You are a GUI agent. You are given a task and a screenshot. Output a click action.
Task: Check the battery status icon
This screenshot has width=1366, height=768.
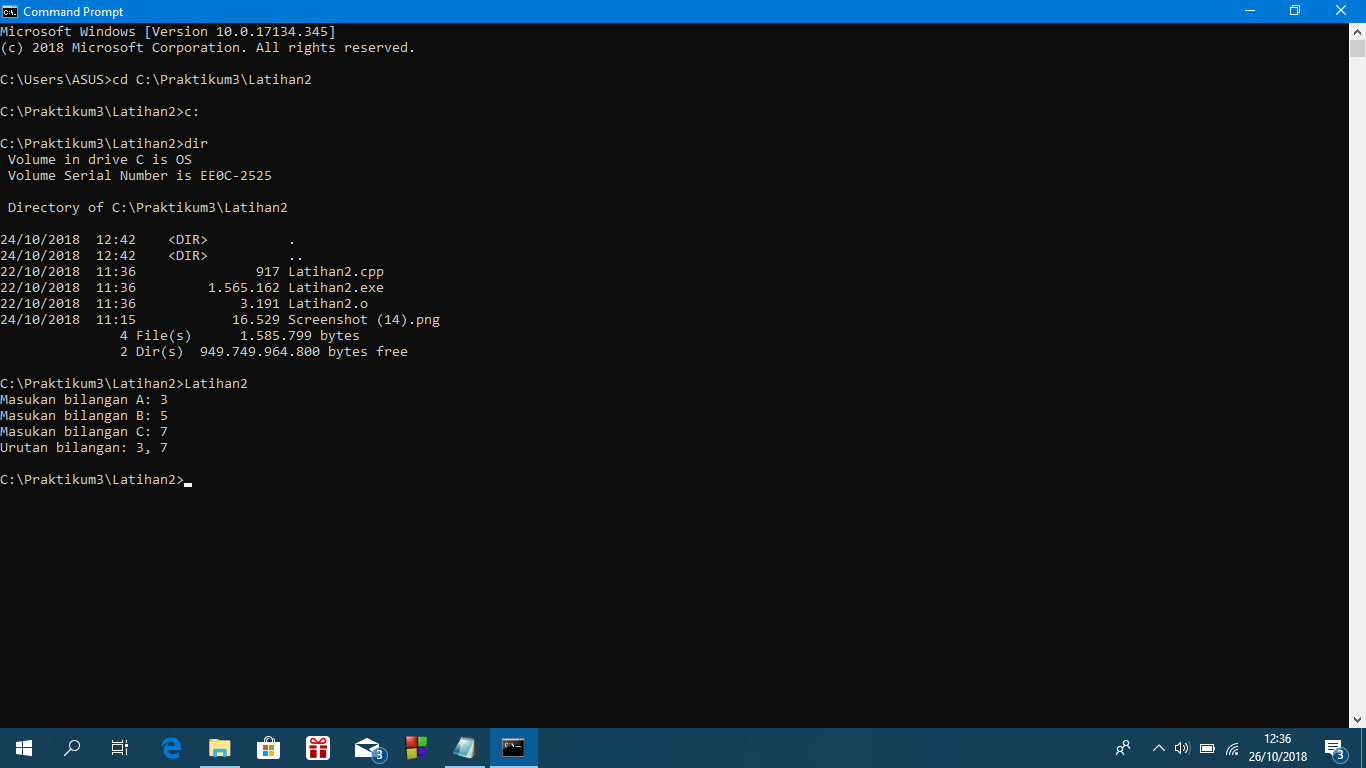coord(1207,748)
